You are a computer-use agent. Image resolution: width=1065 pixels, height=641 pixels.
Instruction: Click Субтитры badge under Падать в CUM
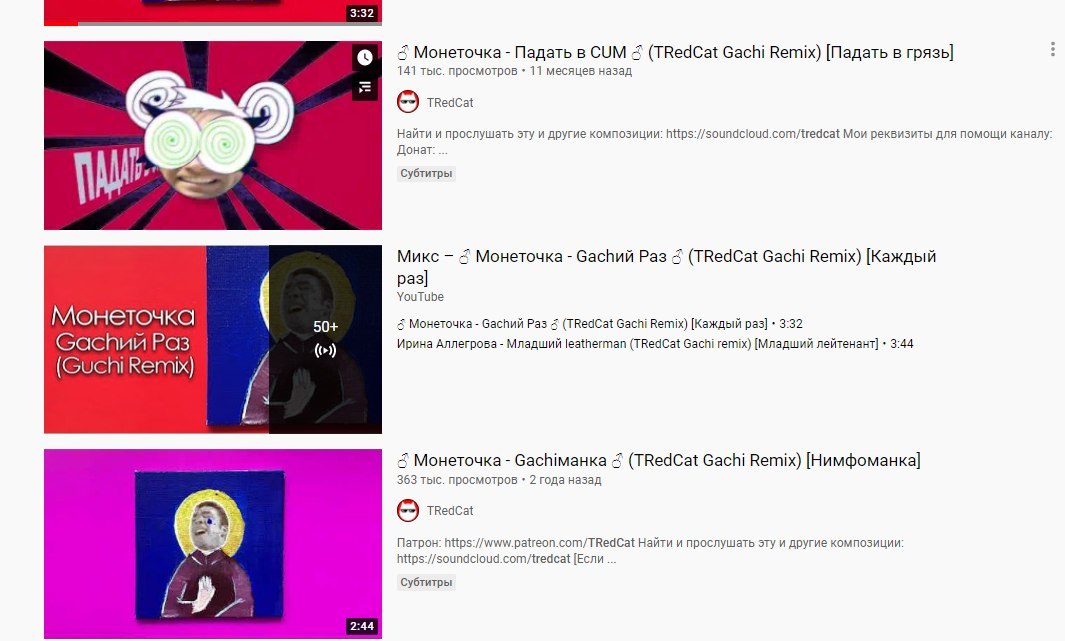426,173
